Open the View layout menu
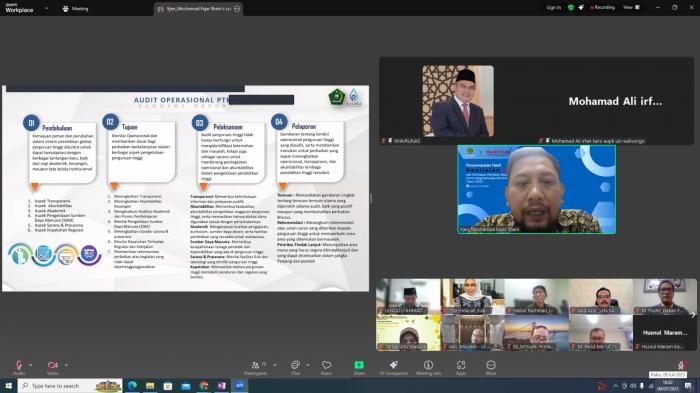 631,8
